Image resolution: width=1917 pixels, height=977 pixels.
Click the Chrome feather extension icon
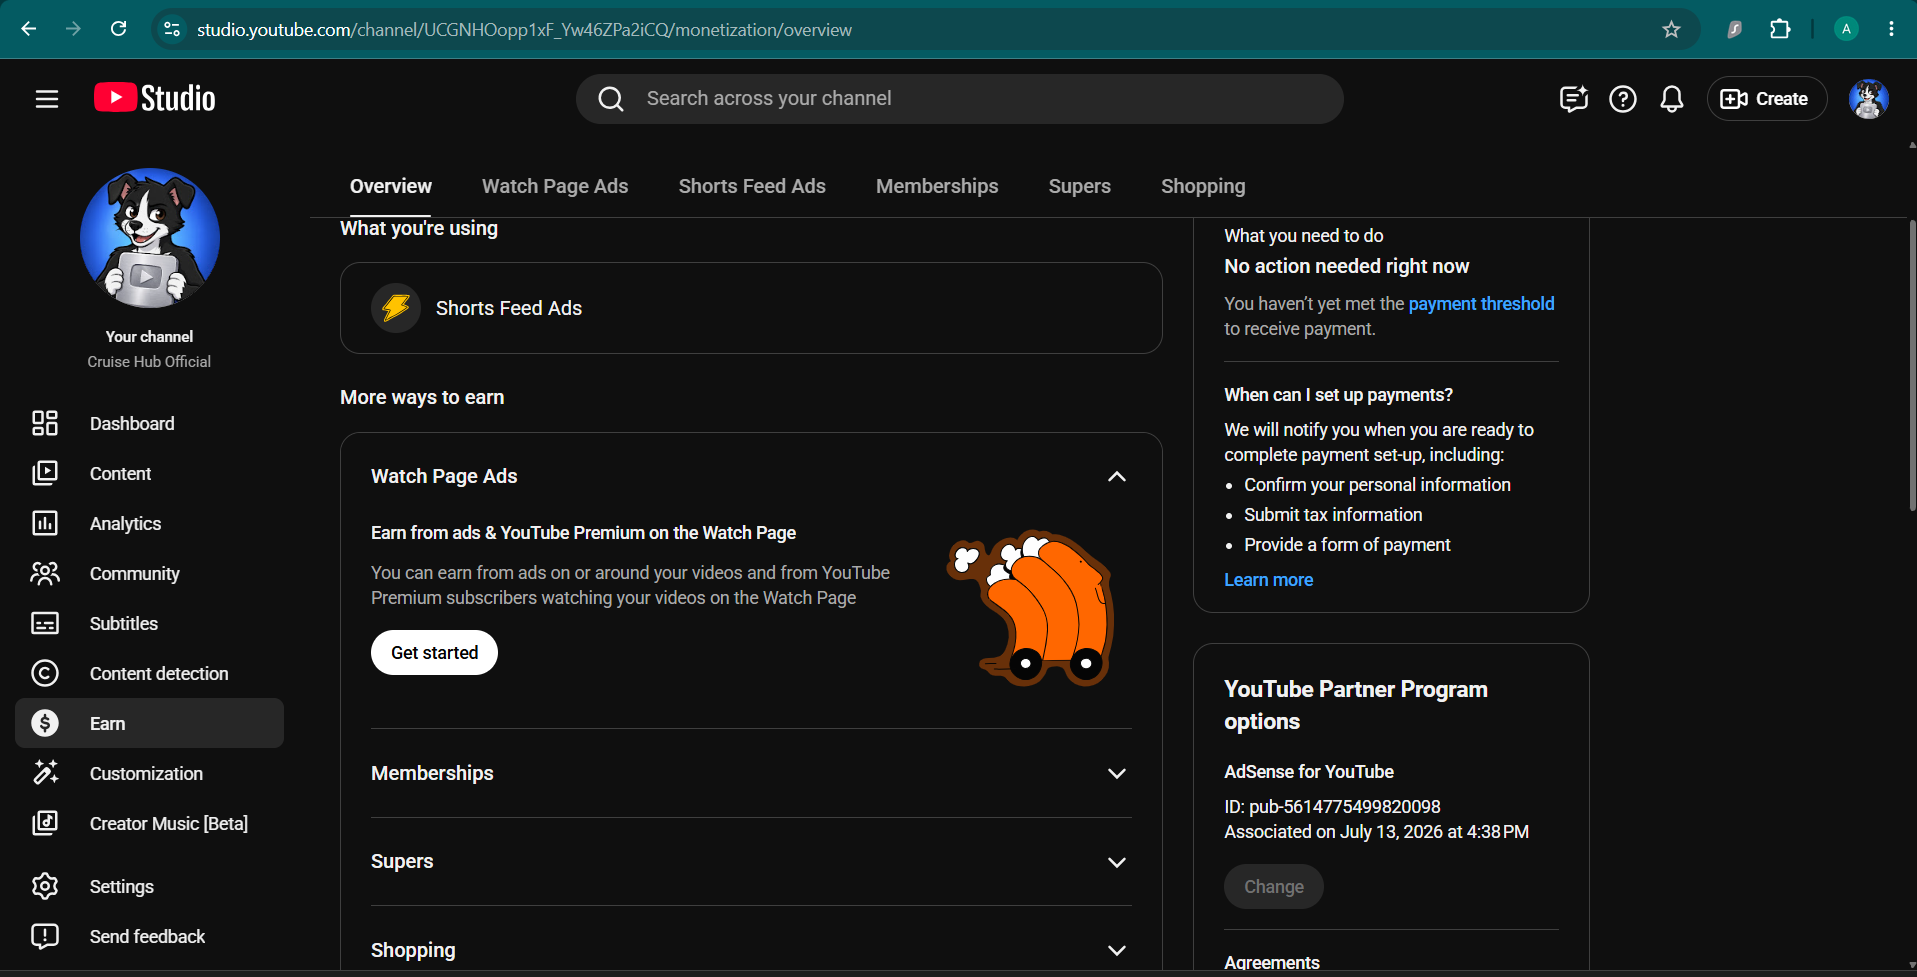pos(1734,29)
